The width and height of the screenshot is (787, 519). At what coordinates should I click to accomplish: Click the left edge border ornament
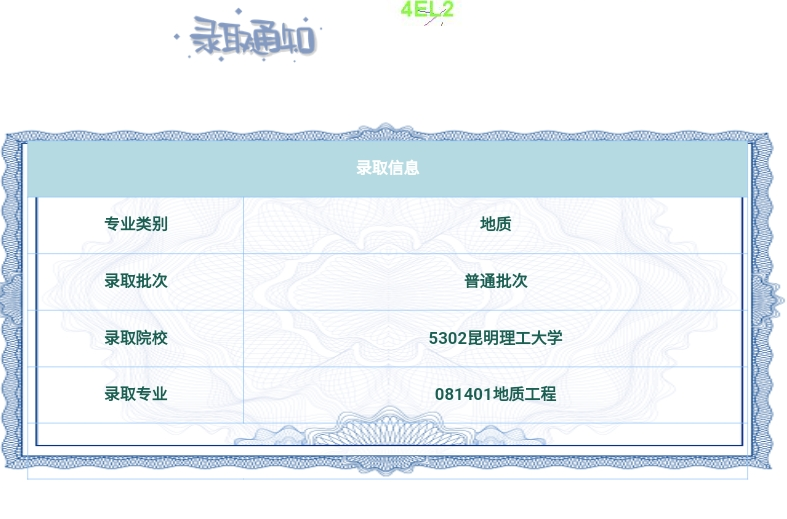pyautogui.click(x=8, y=297)
